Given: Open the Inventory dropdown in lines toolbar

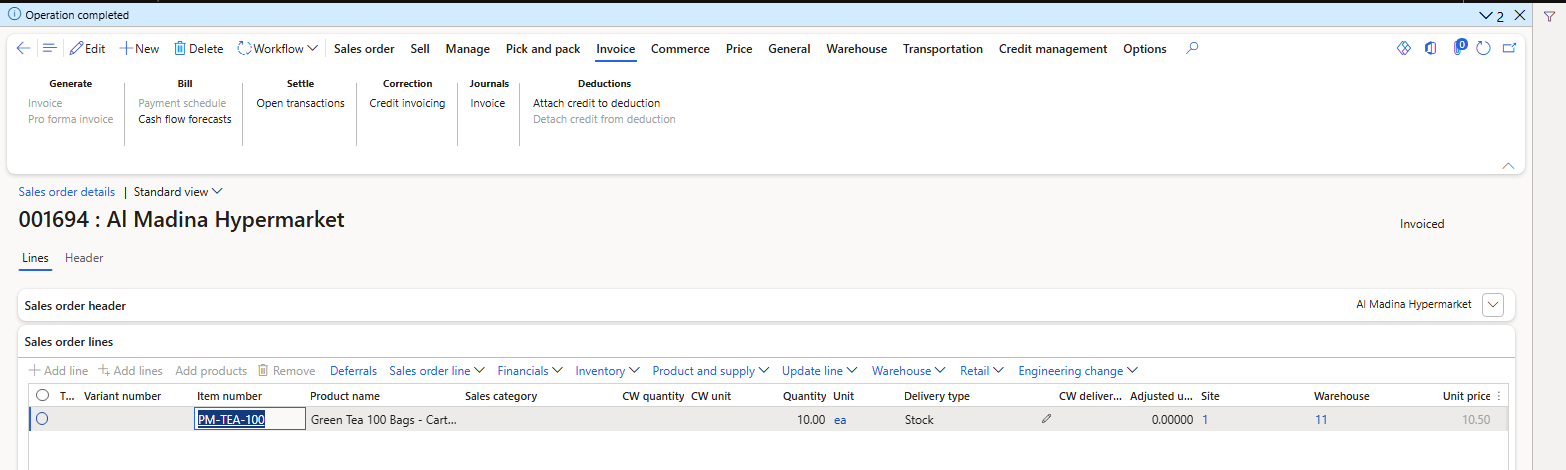Looking at the screenshot, I should pos(608,371).
